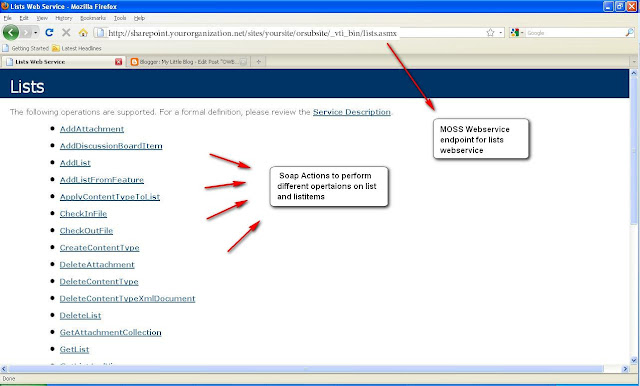Screen dimensions: 640x386
Task: Open the Getting Started bookmark
Action: click(x=25, y=48)
